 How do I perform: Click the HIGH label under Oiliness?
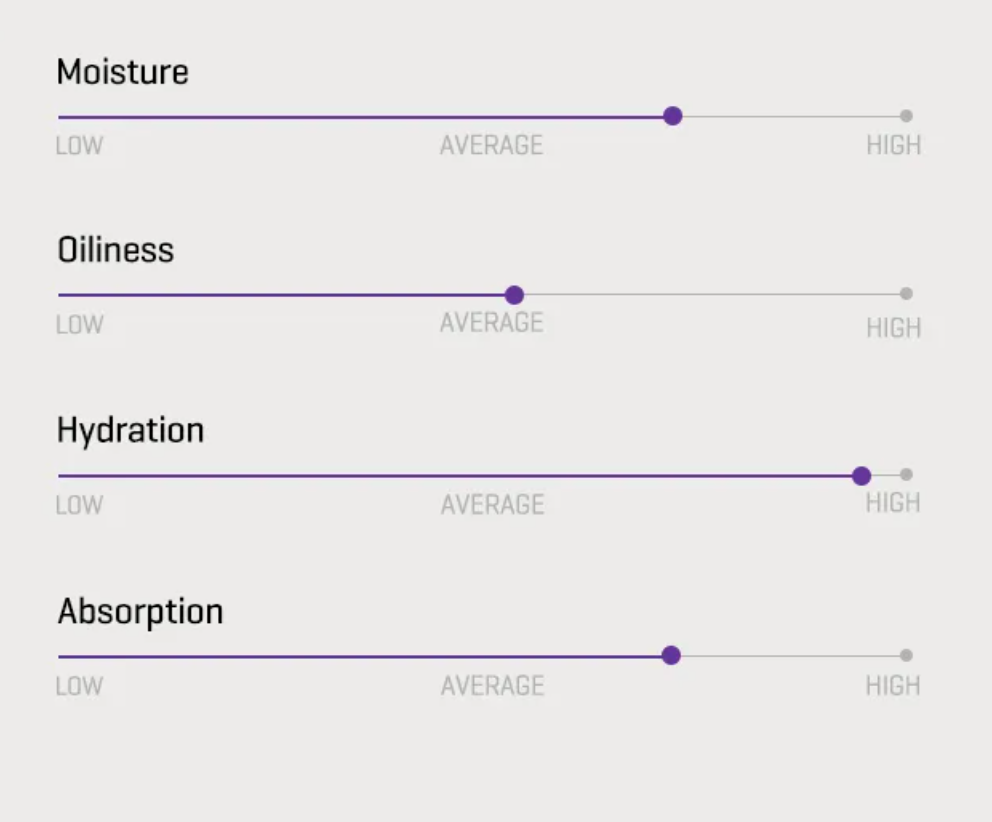(x=893, y=328)
